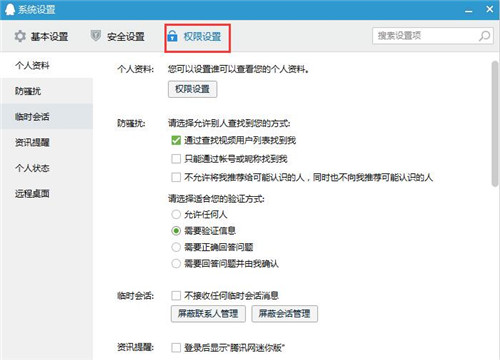Image resolution: width=500 pixels, height=360 pixels.
Task: Click the shield icon for 安全设置
Action: pos(96,36)
